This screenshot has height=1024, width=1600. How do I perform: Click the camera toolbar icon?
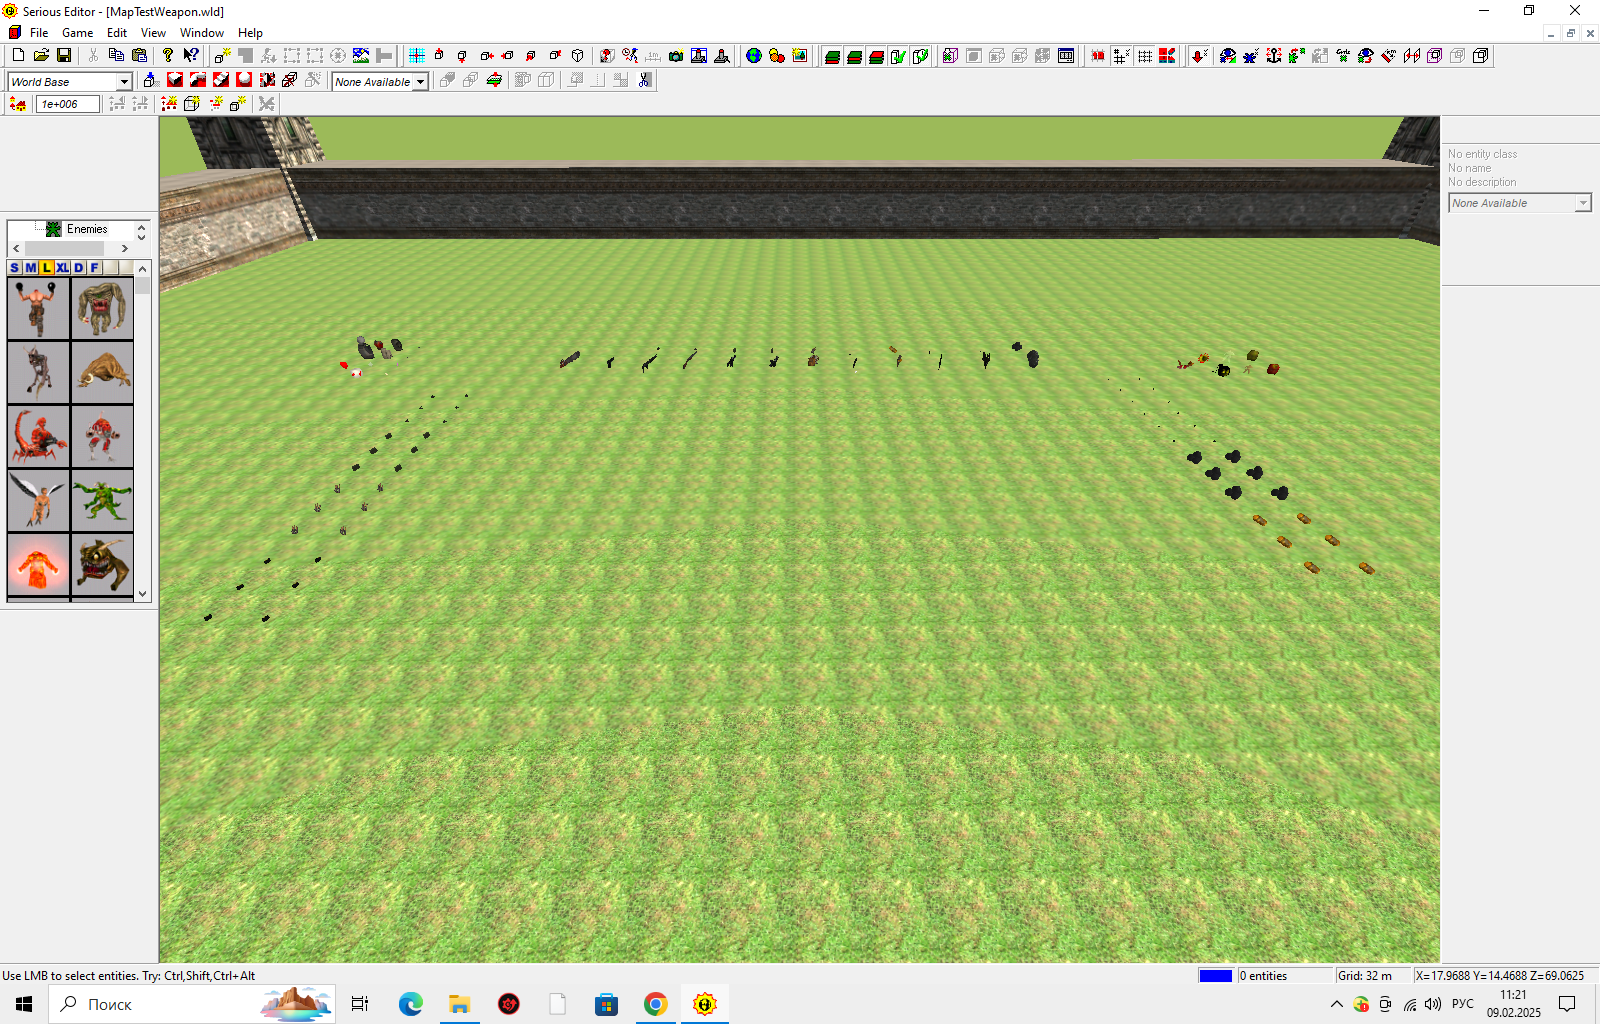[x=676, y=56]
